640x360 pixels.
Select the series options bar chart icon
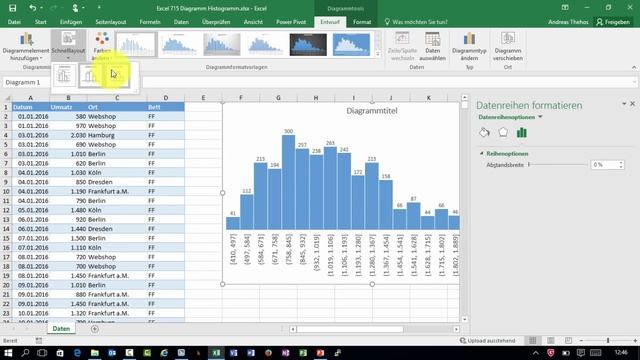(x=522, y=132)
